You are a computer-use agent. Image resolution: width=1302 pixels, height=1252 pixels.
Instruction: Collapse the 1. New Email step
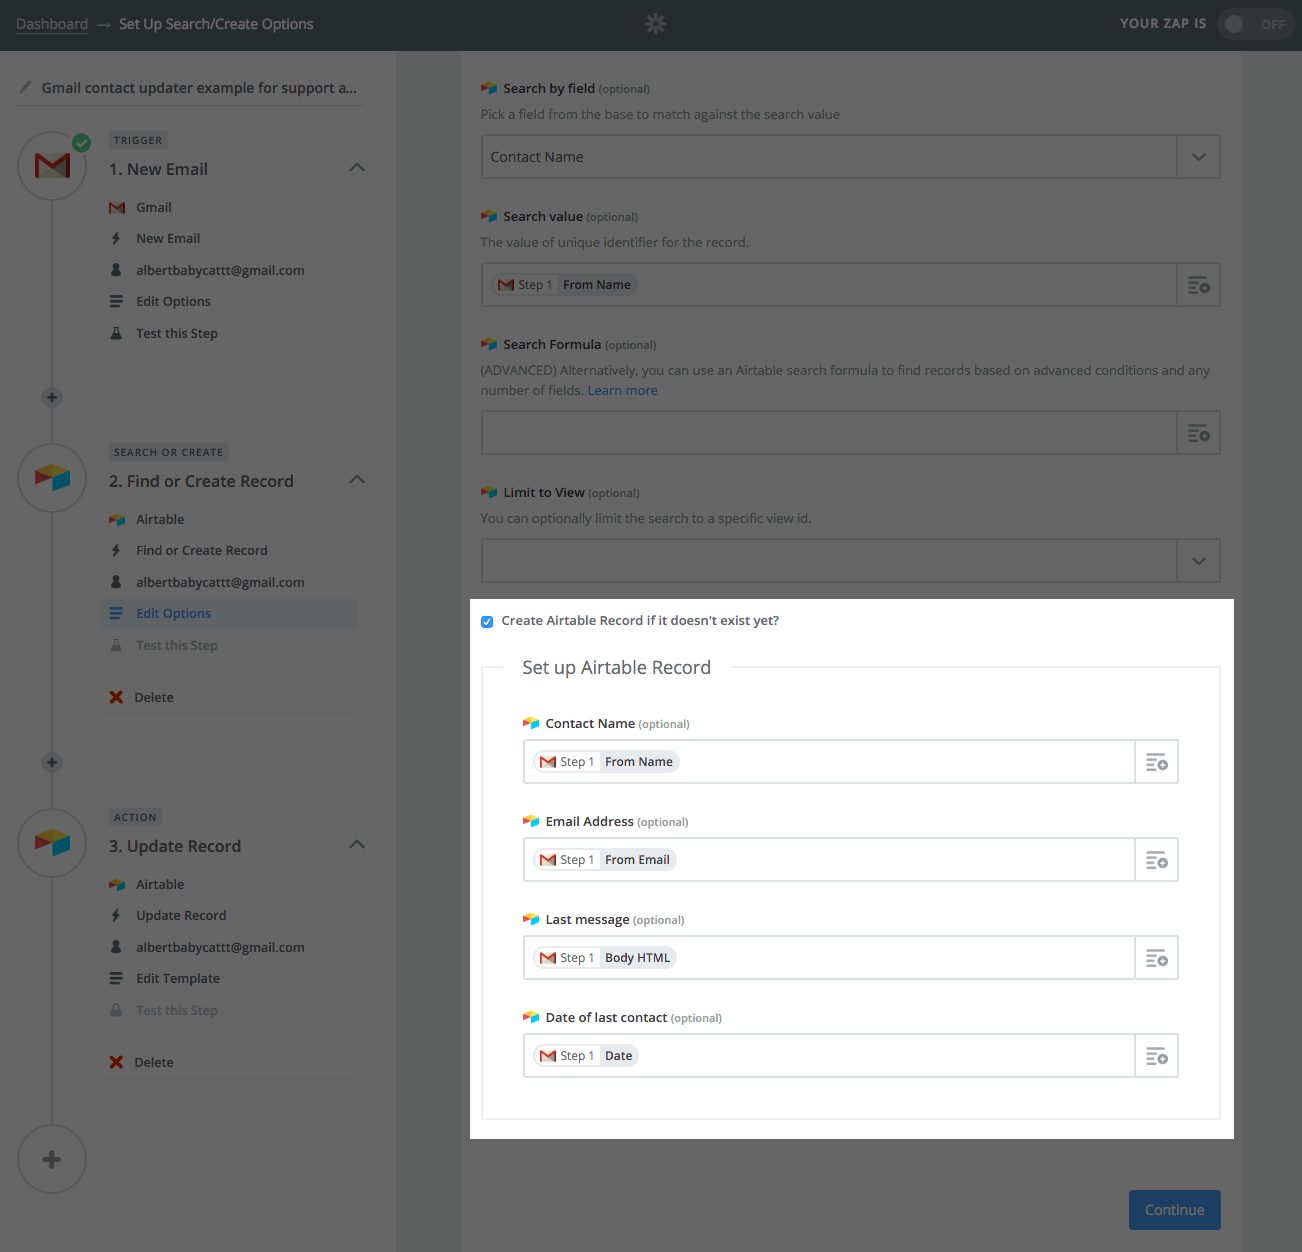pyautogui.click(x=357, y=168)
